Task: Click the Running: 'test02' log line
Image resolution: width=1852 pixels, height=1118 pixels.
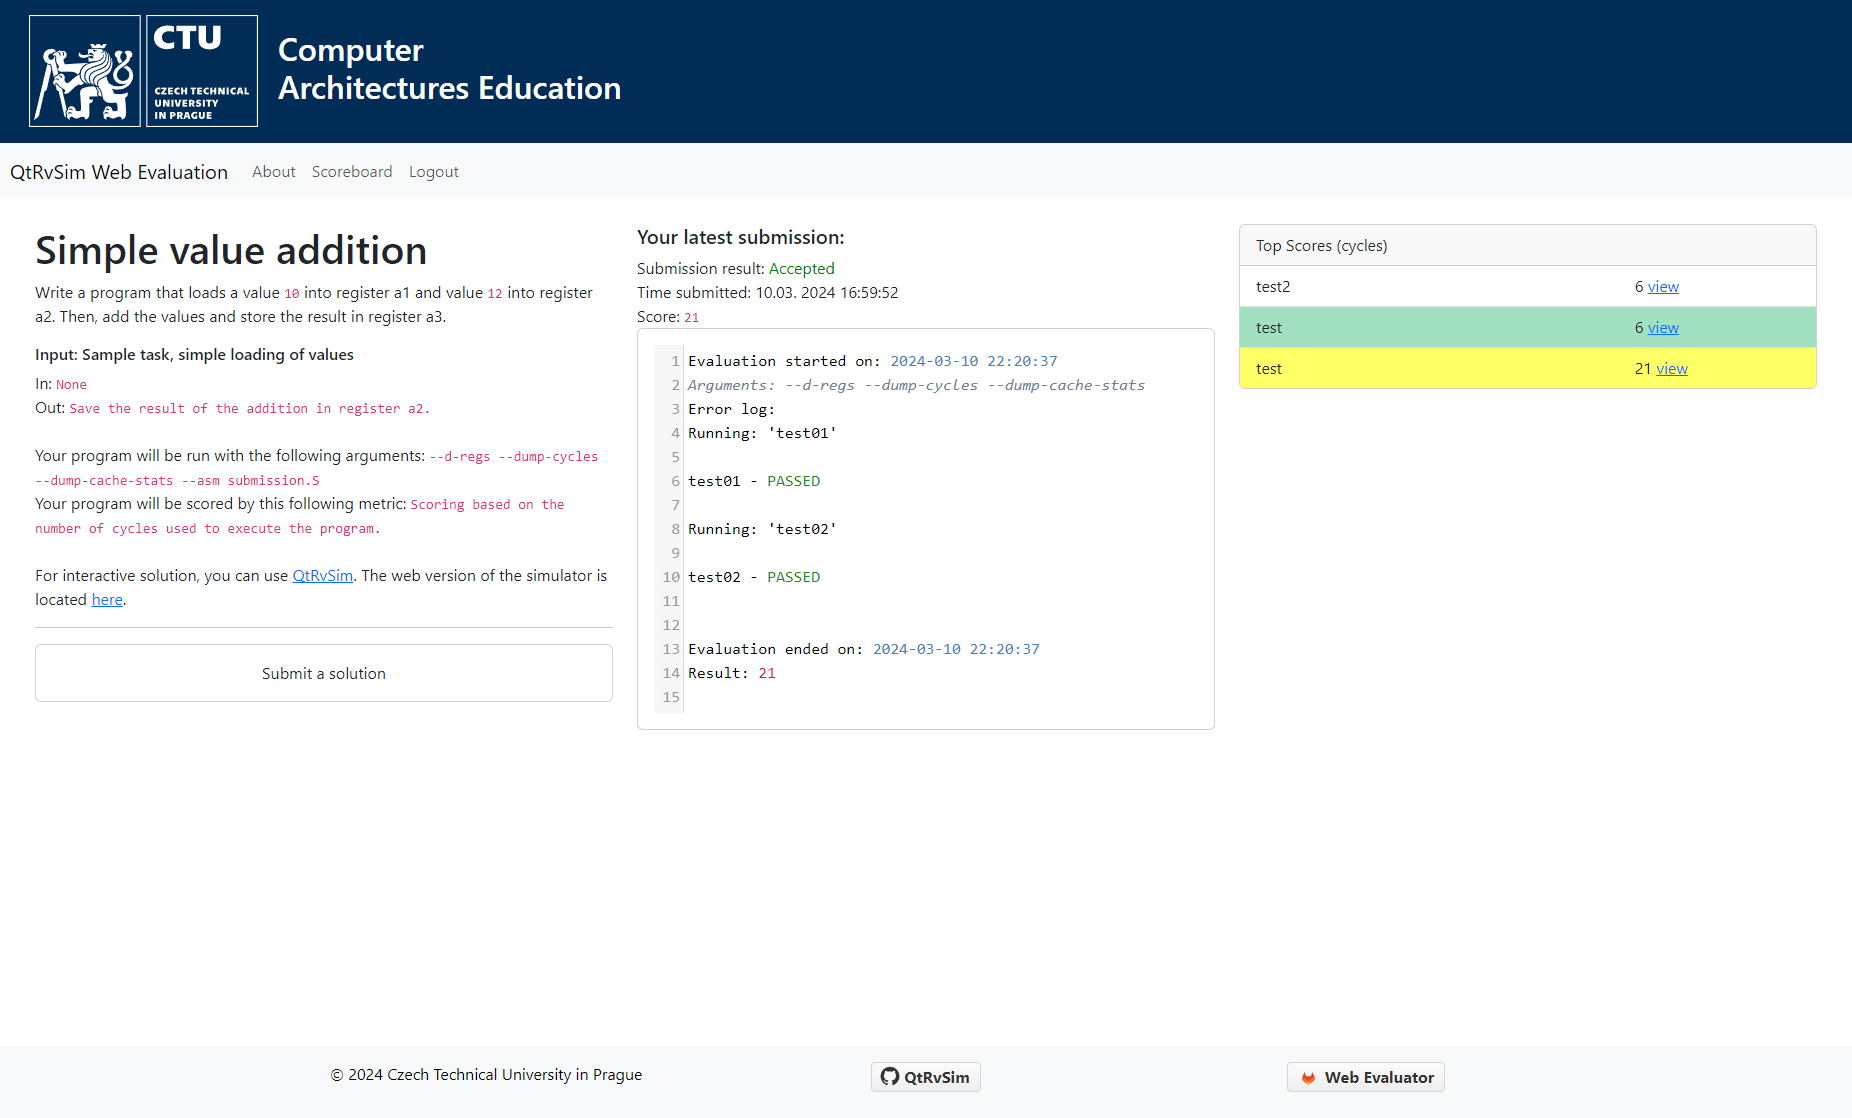Action: (x=762, y=529)
